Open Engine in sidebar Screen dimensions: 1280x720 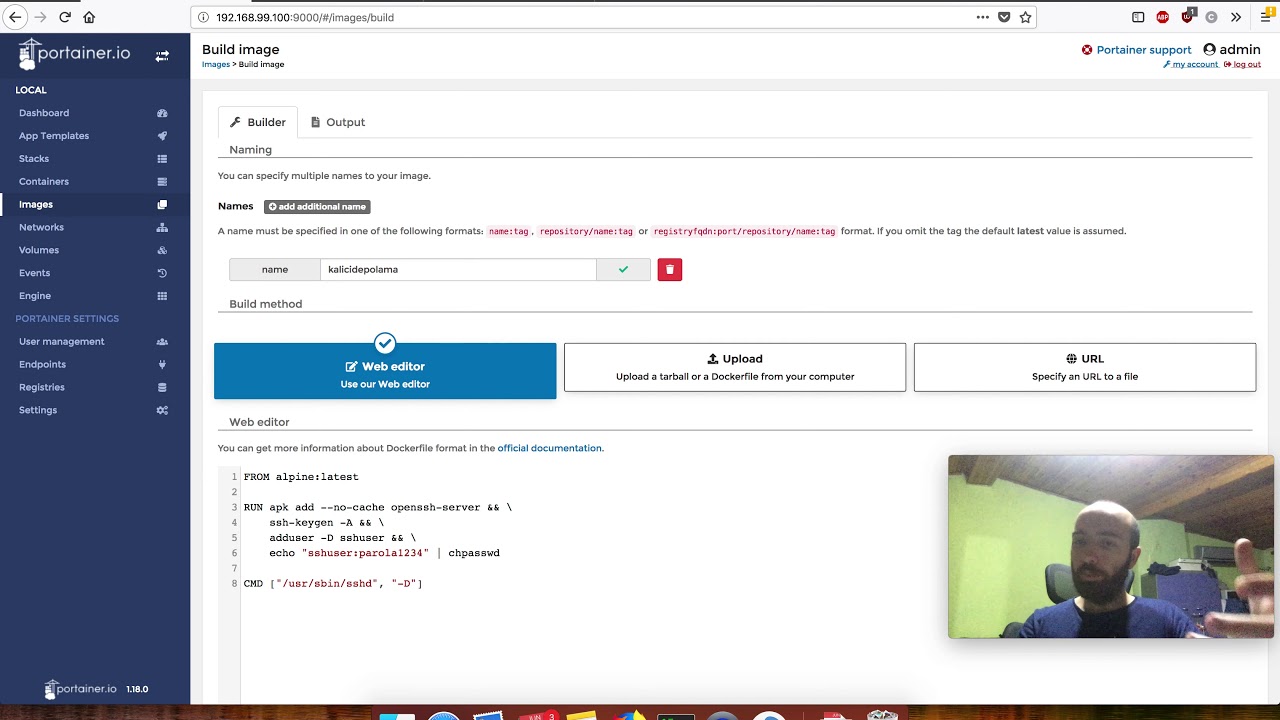tap(35, 296)
